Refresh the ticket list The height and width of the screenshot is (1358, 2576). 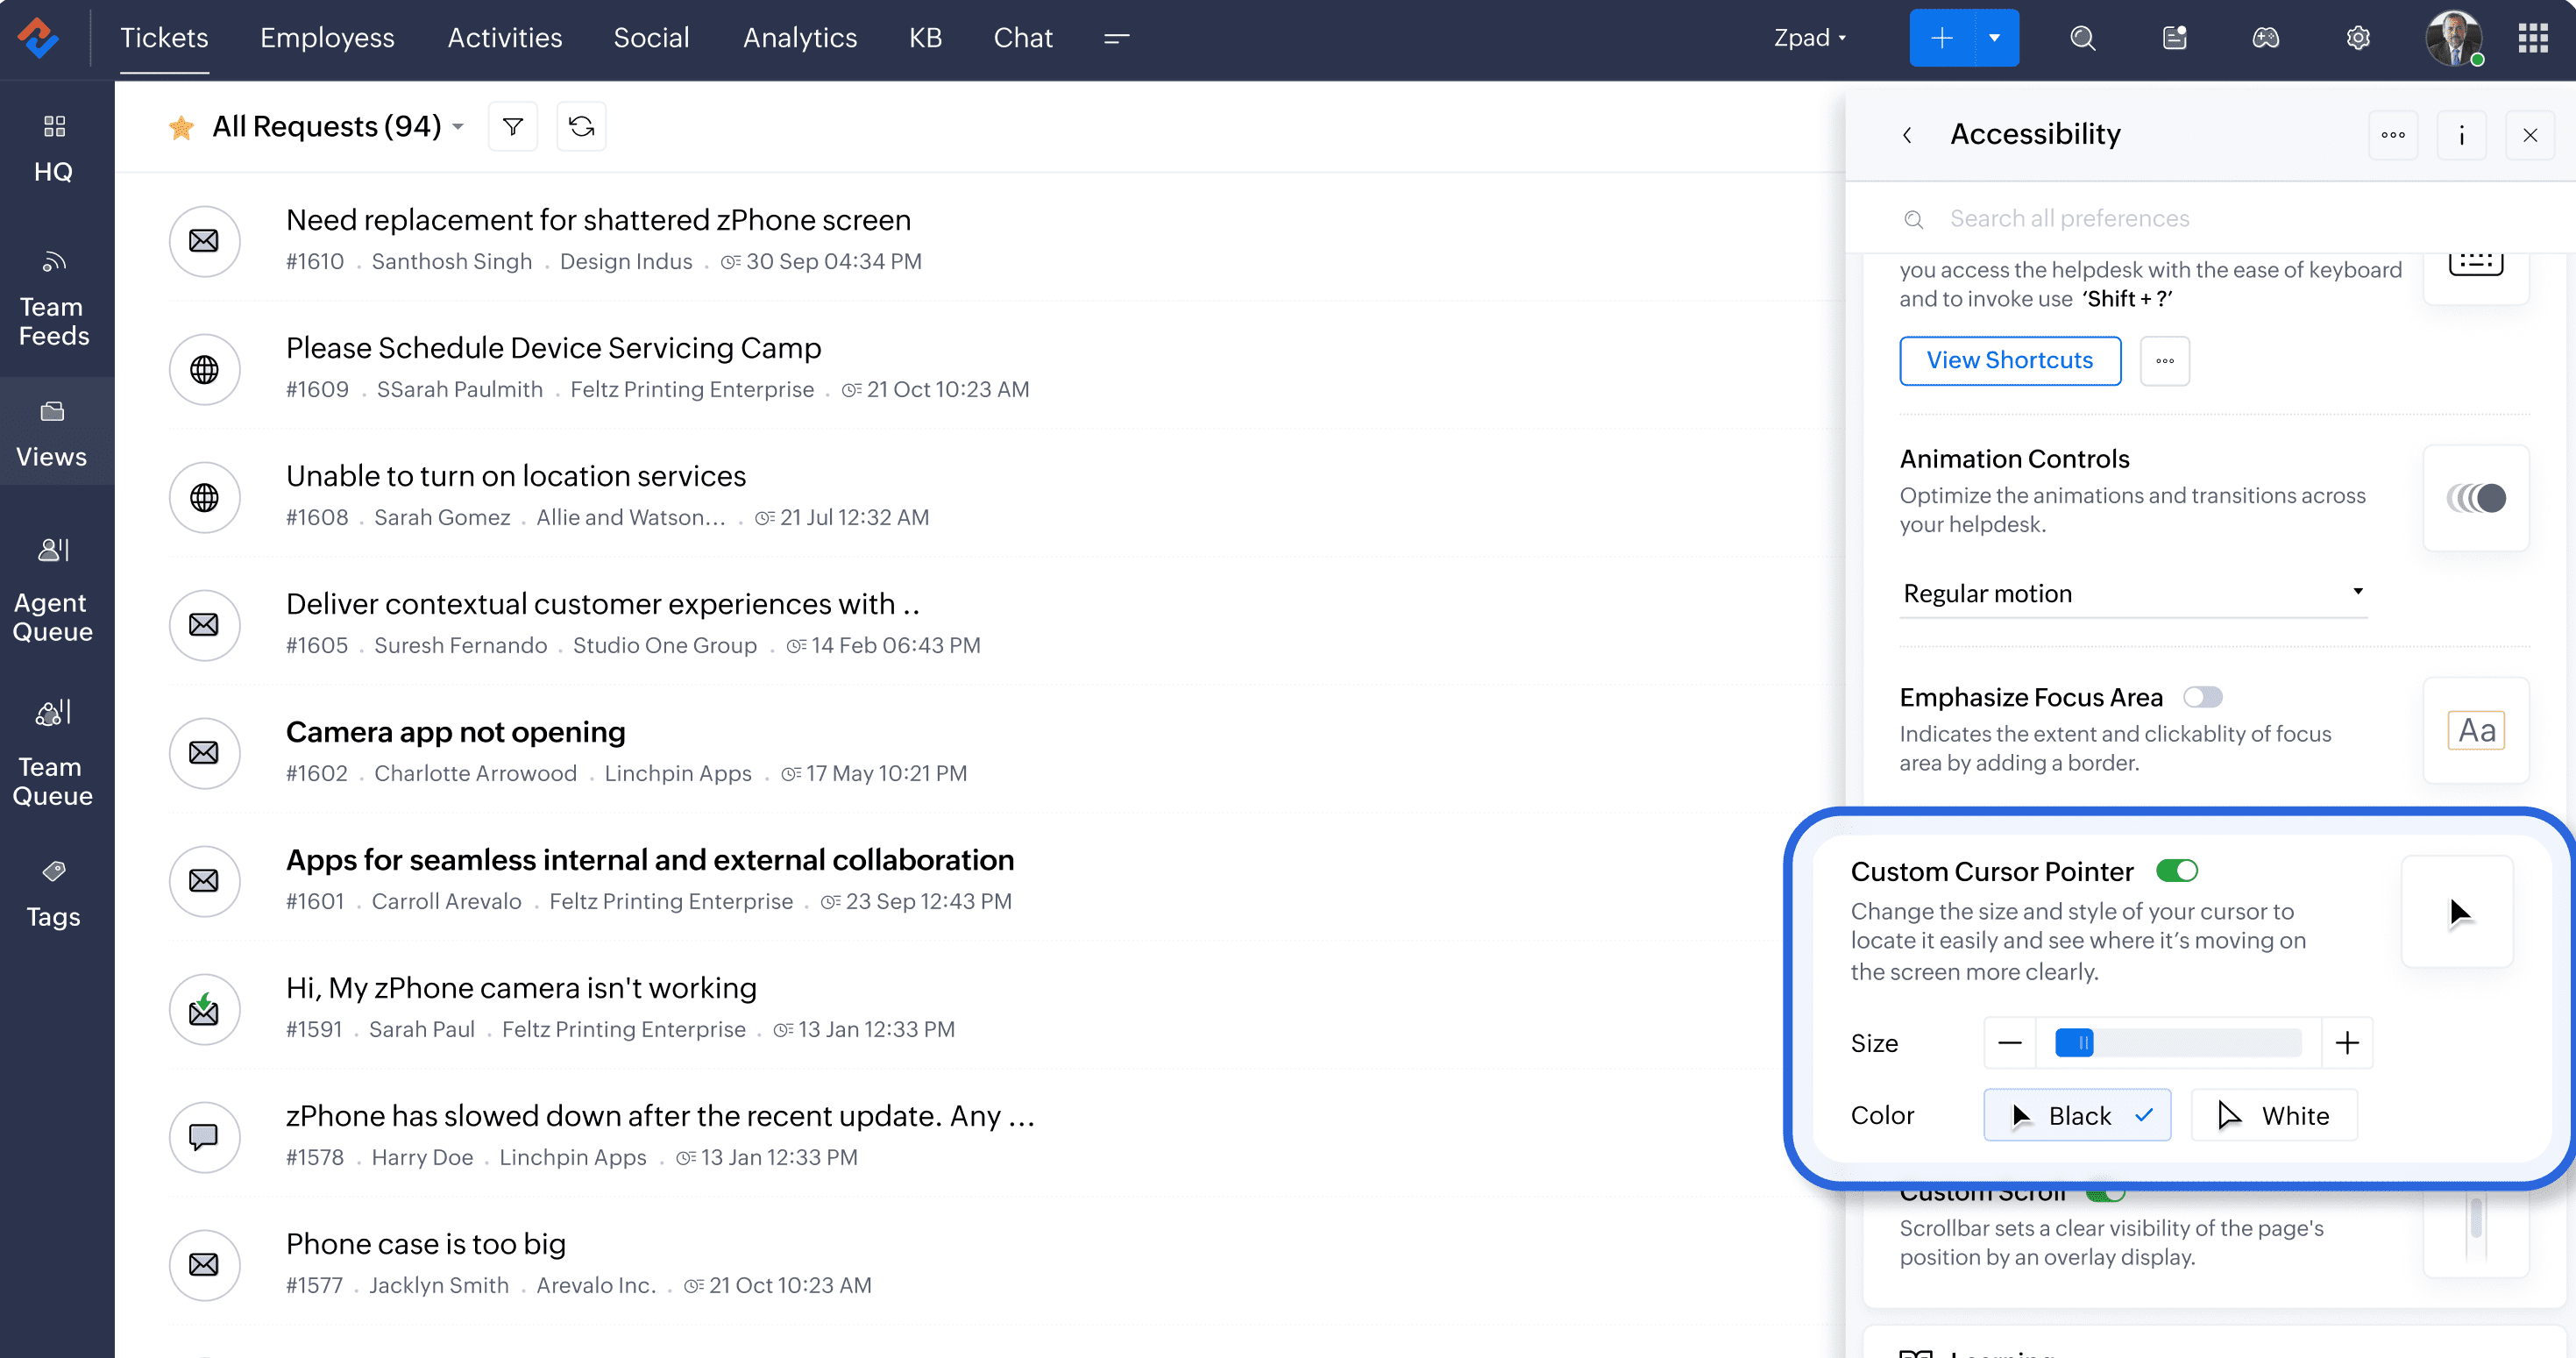coord(581,127)
